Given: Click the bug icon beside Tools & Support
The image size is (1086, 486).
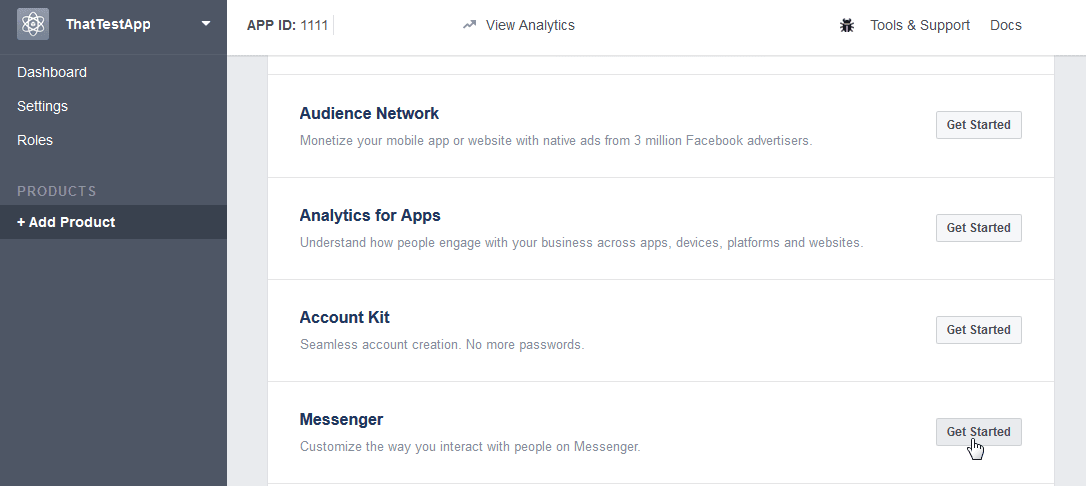Looking at the screenshot, I should tap(846, 26).
